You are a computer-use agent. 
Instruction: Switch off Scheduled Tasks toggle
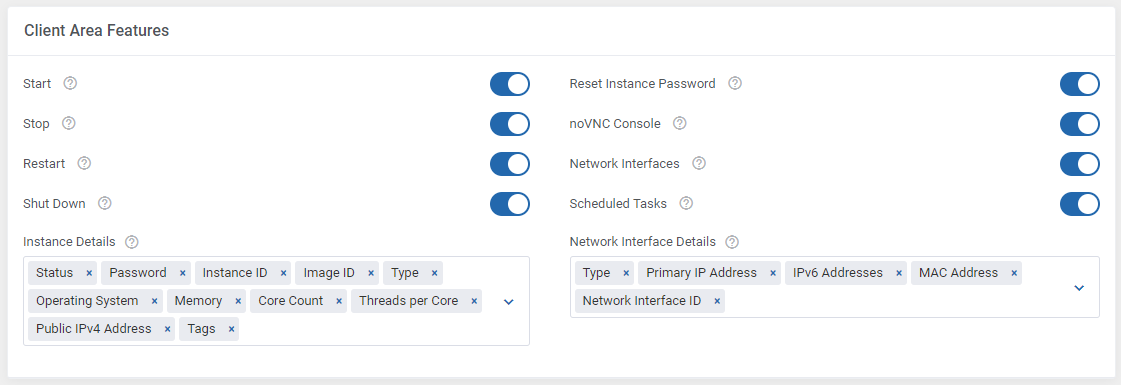click(1080, 204)
